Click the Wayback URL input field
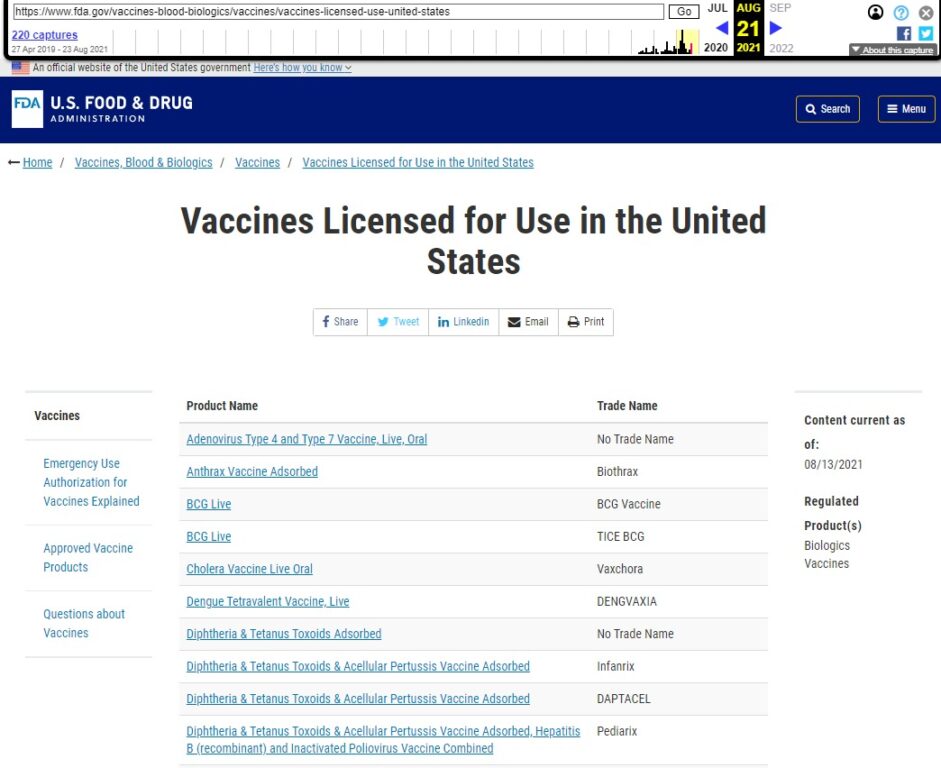The height and width of the screenshot is (768, 941). pyautogui.click(x=338, y=11)
